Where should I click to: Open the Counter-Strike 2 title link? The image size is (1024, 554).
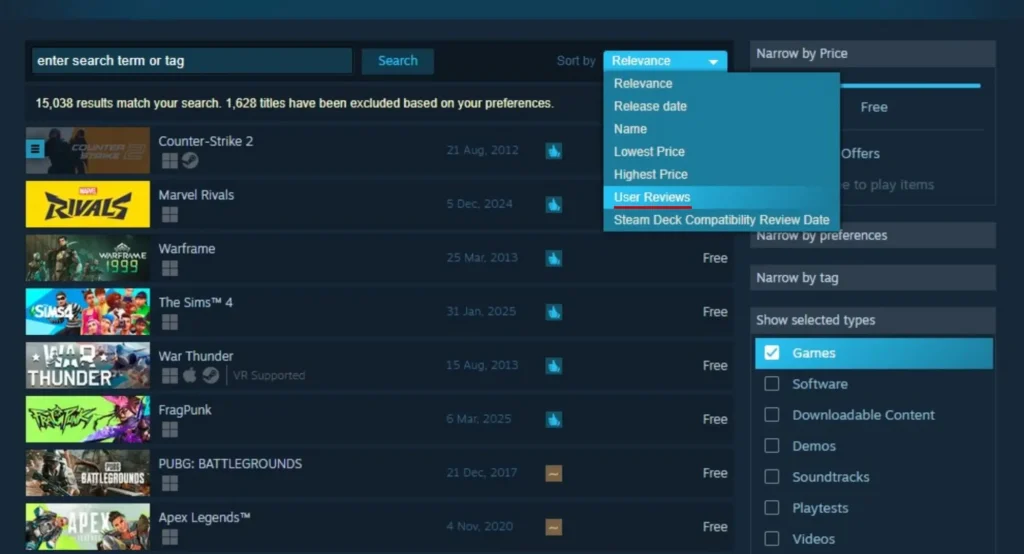tap(206, 141)
